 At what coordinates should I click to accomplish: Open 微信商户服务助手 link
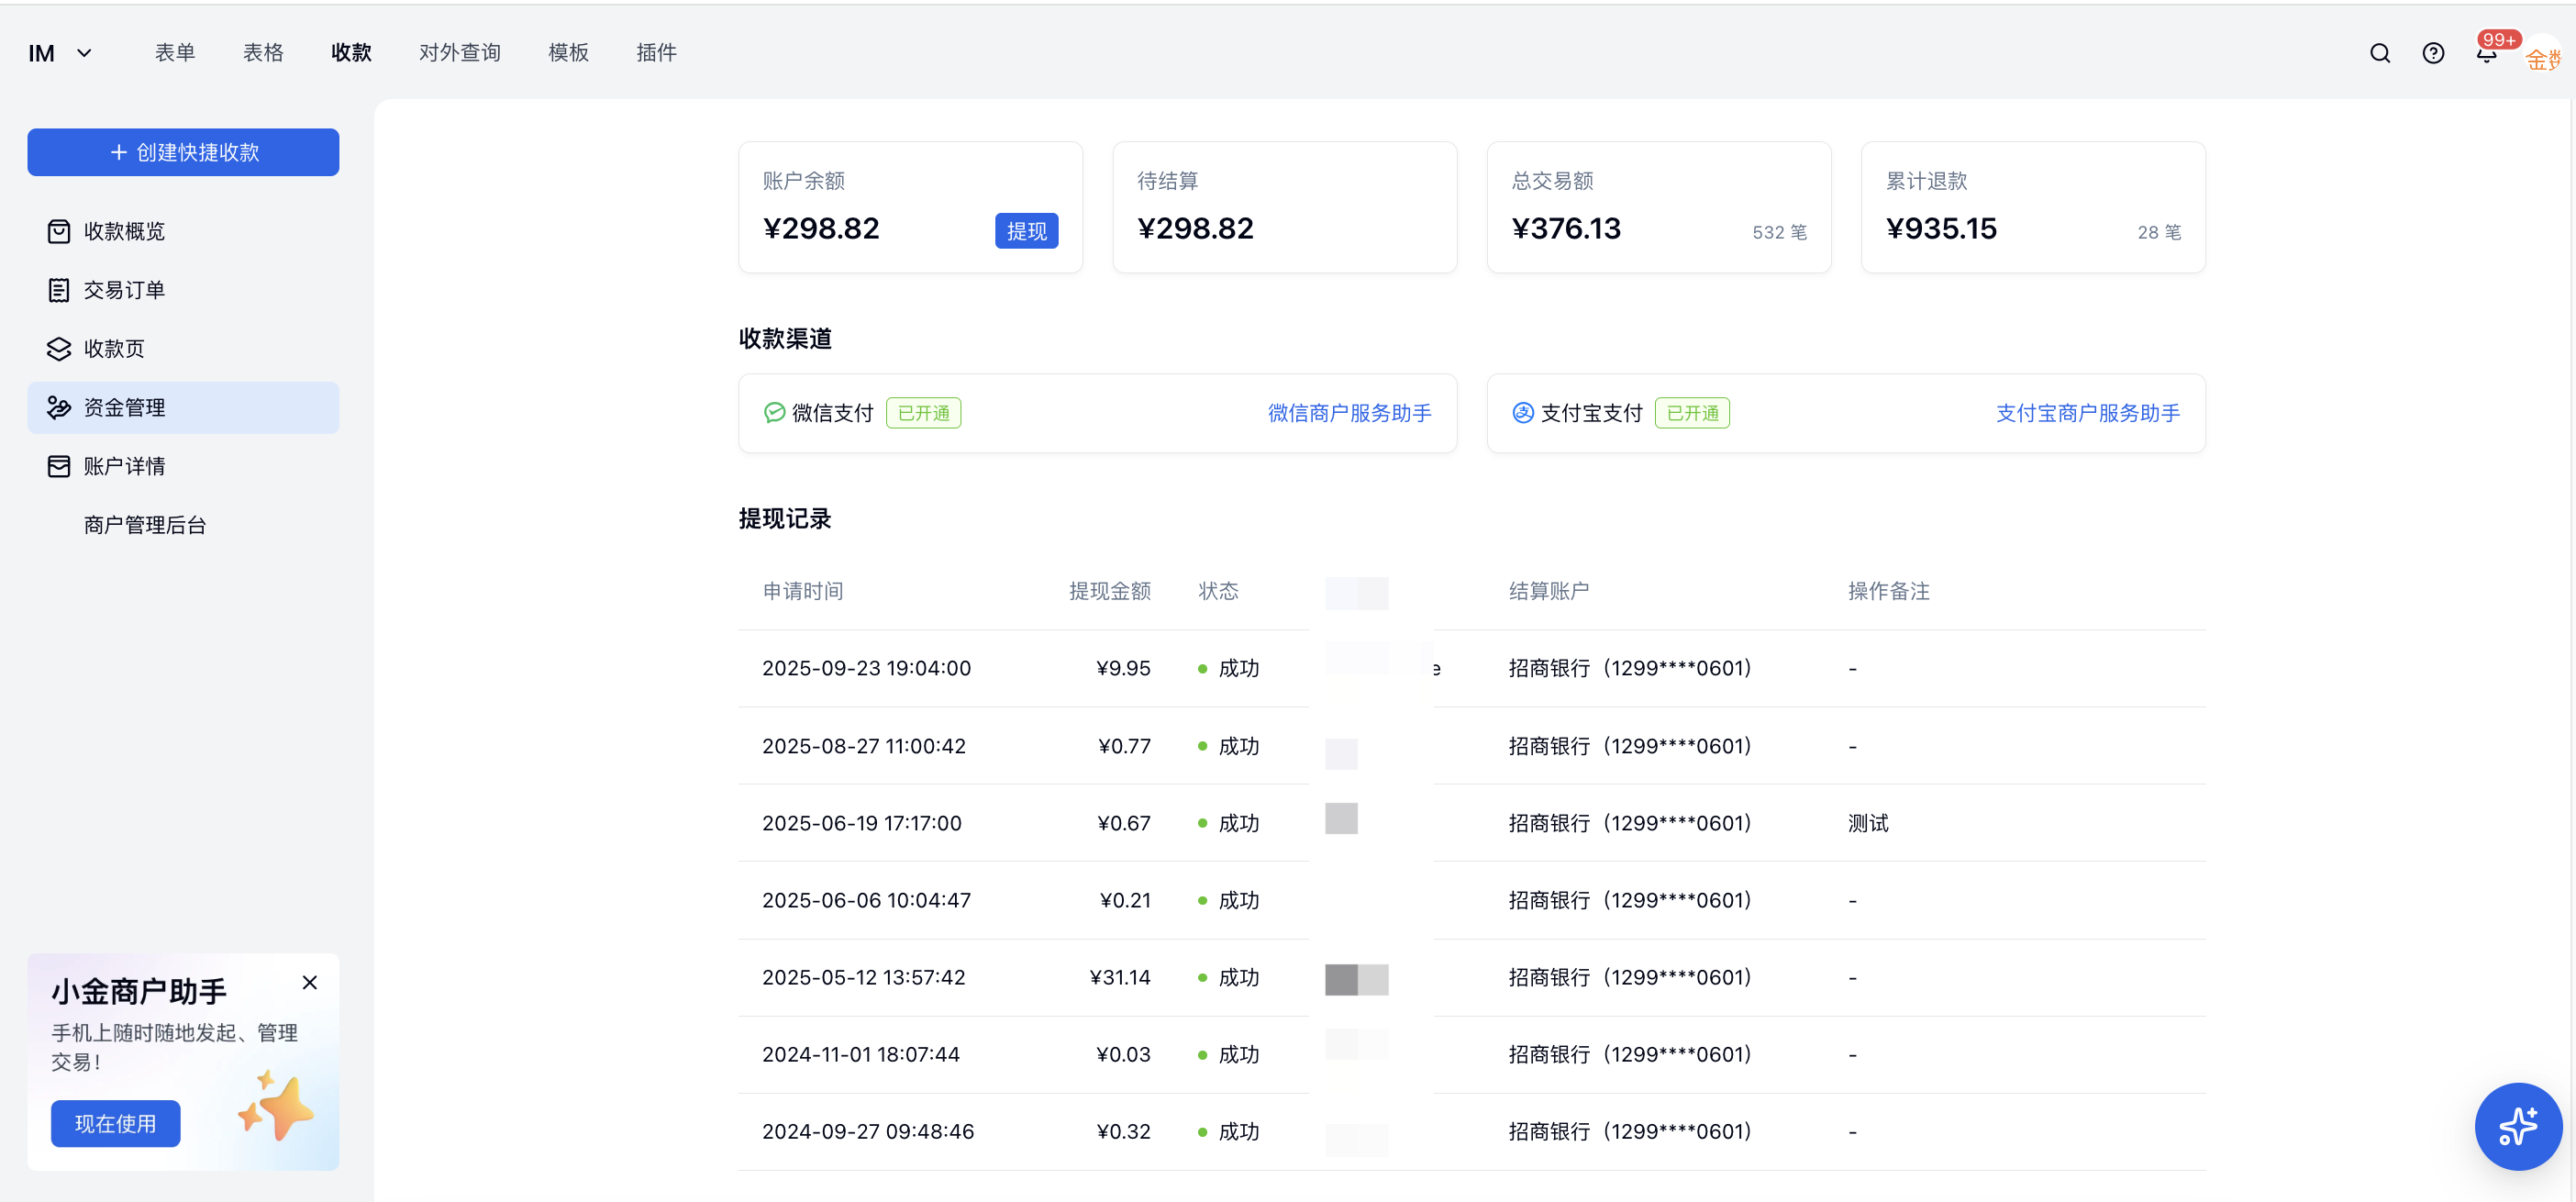click(1349, 413)
